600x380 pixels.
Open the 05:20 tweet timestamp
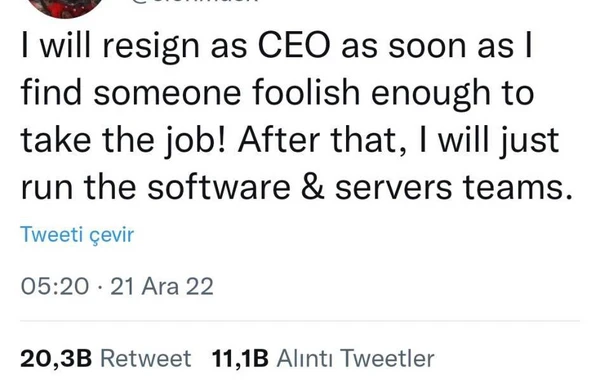[x=54, y=287]
